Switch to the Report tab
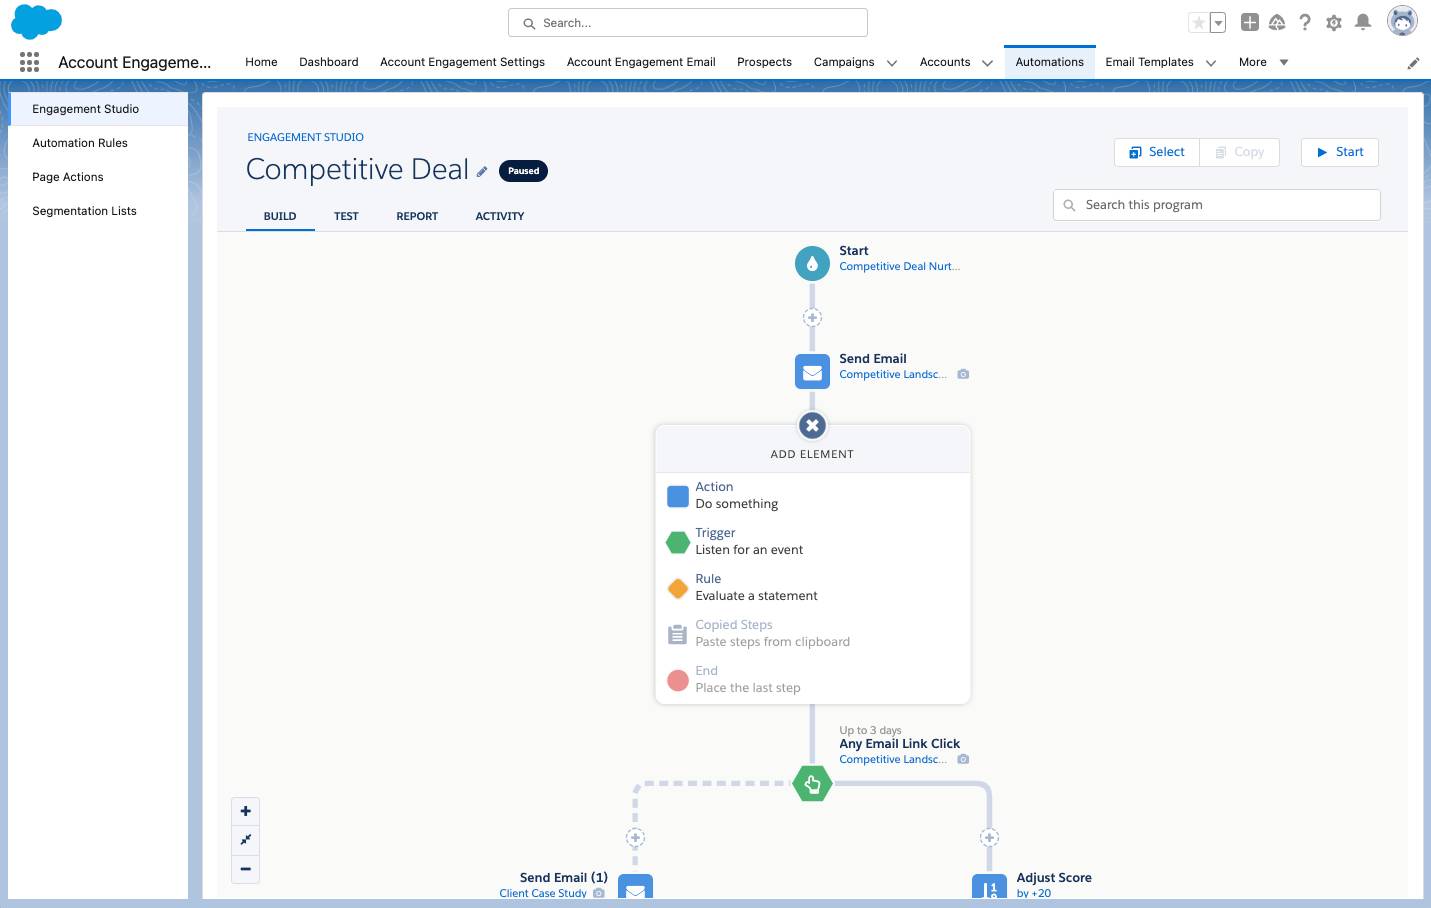The width and height of the screenshot is (1431, 908). (x=417, y=216)
